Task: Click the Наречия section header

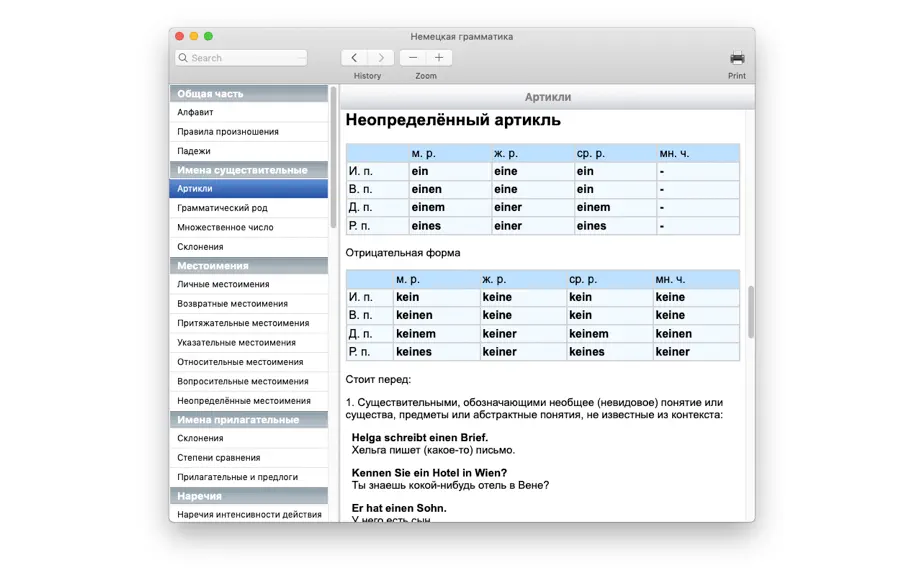Action: coord(249,496)
